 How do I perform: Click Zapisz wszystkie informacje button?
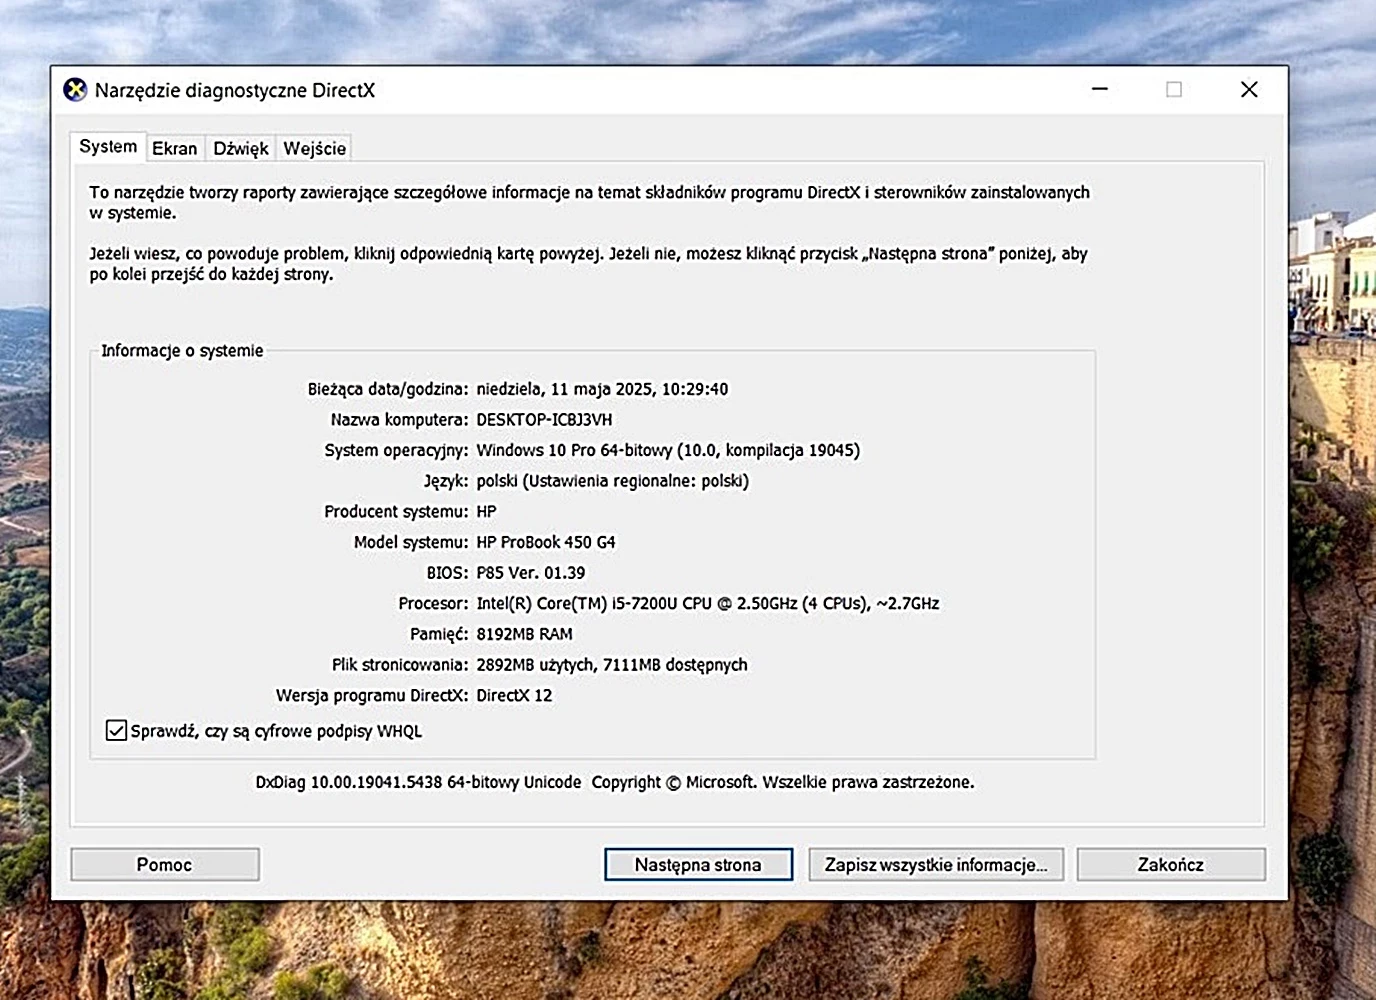tap(936, 865)
